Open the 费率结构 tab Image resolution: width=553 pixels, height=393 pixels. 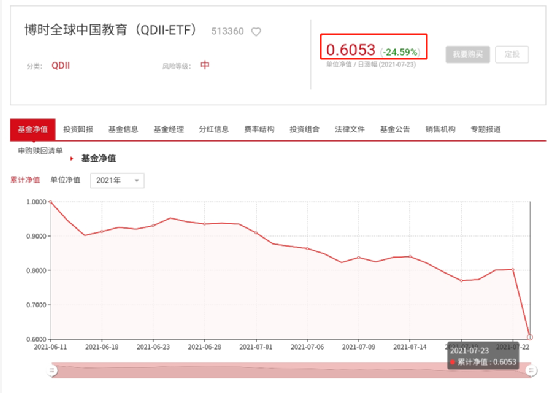(259, 129)
